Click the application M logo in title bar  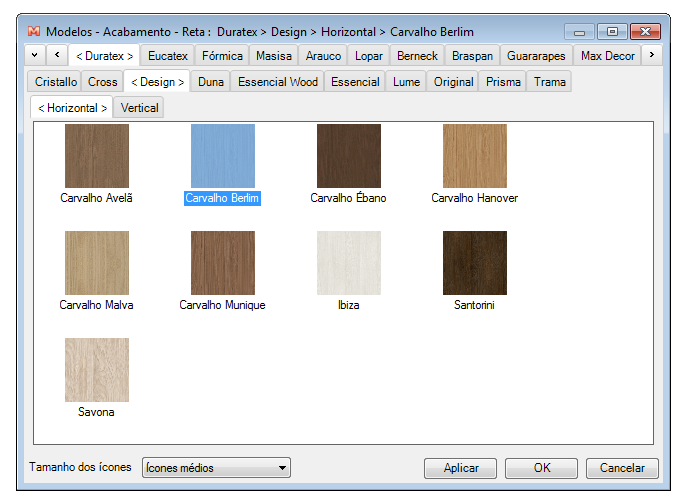pos(34,31)
